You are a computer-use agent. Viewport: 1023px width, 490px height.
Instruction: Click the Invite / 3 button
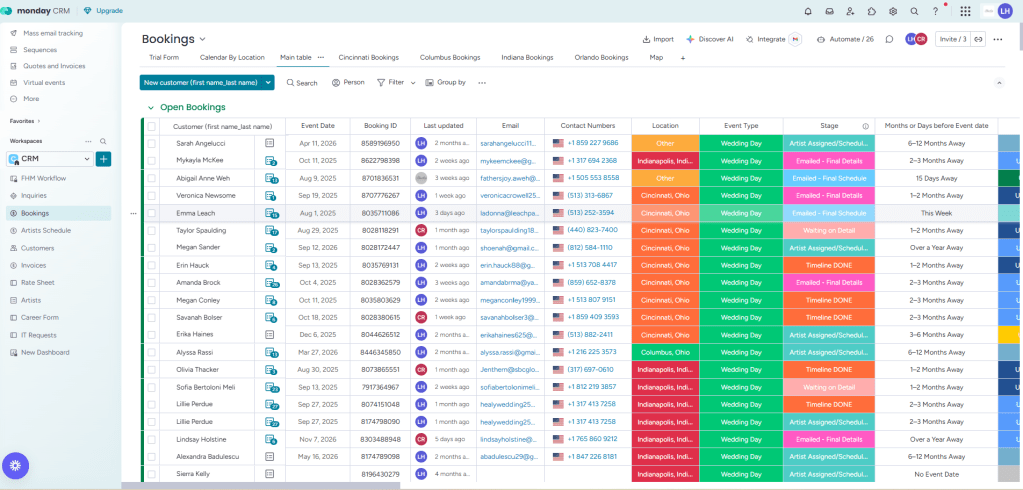[952, 39]
